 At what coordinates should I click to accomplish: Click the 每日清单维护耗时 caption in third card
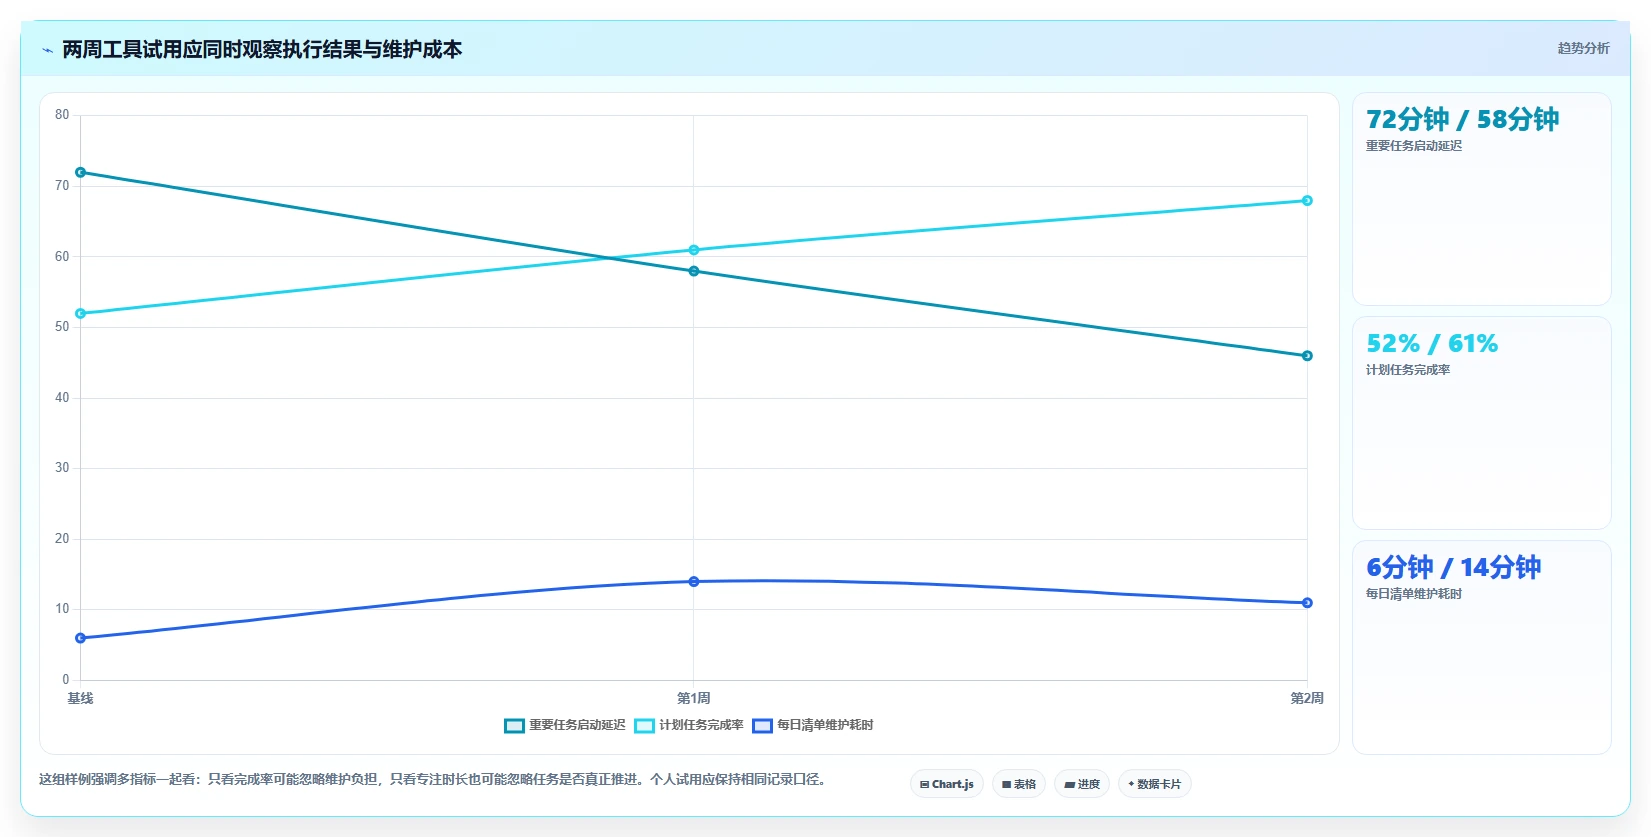pos(1414,594)
